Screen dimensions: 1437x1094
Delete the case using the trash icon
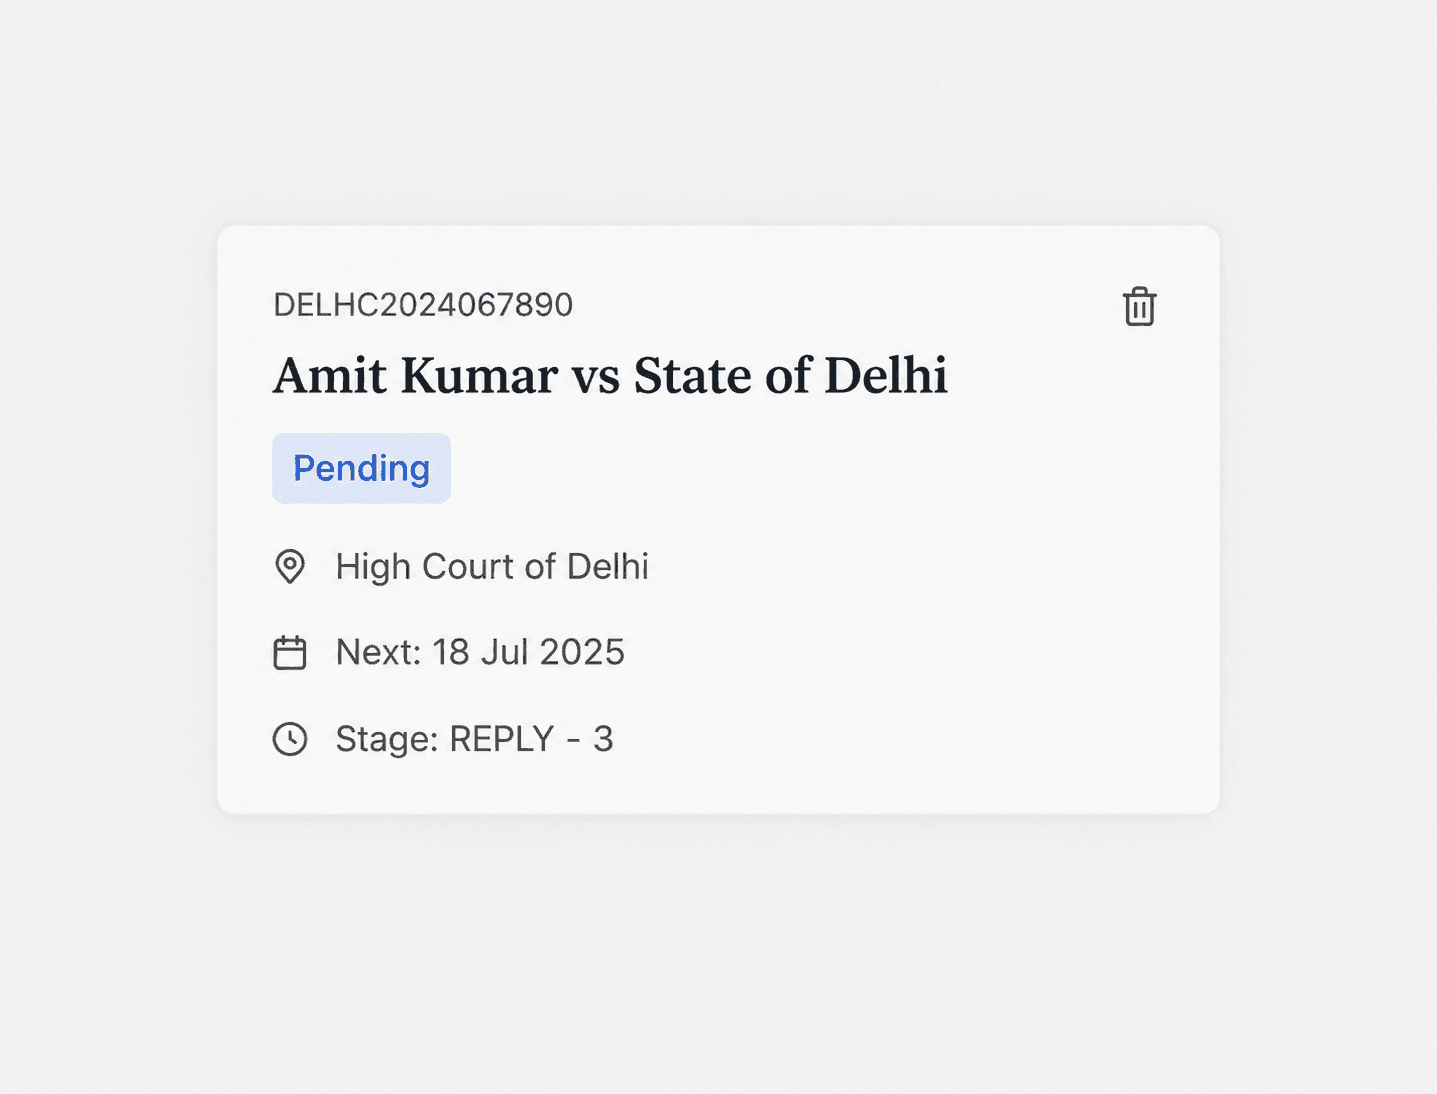1139,306
